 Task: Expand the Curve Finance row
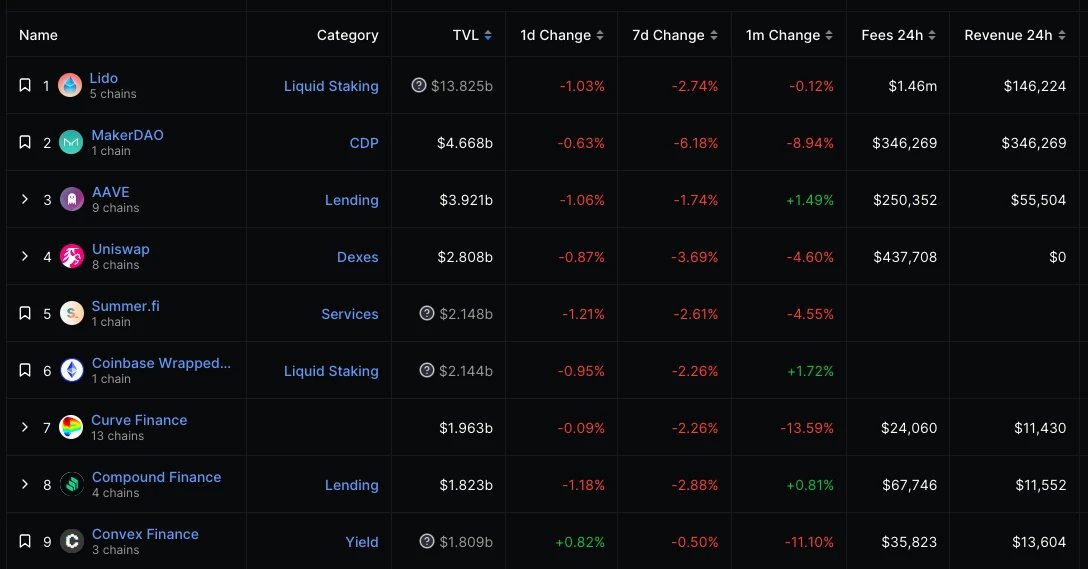pyautogui.click(x=25, y=428)
